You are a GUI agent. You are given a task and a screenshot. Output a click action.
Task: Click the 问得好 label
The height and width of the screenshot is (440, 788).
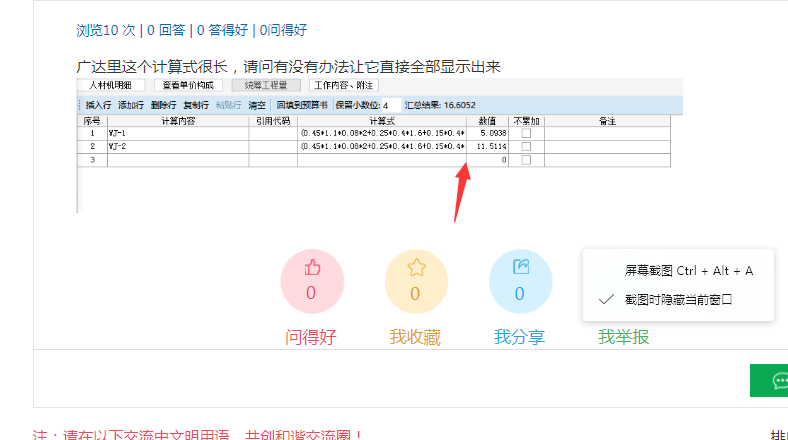pos(311,337)
